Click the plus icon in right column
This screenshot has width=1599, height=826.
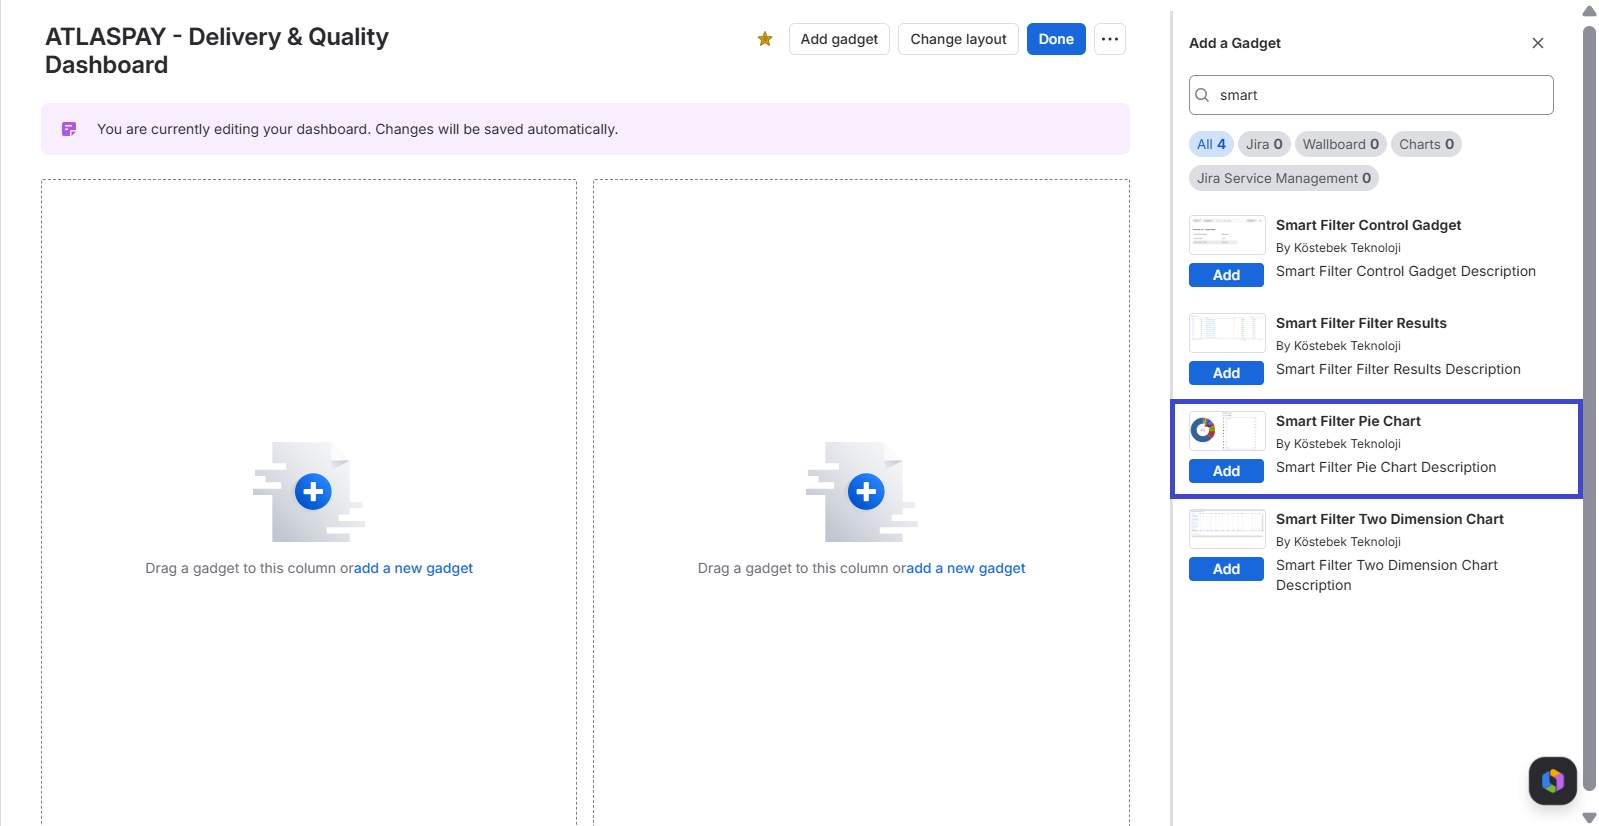coord(866,492)
